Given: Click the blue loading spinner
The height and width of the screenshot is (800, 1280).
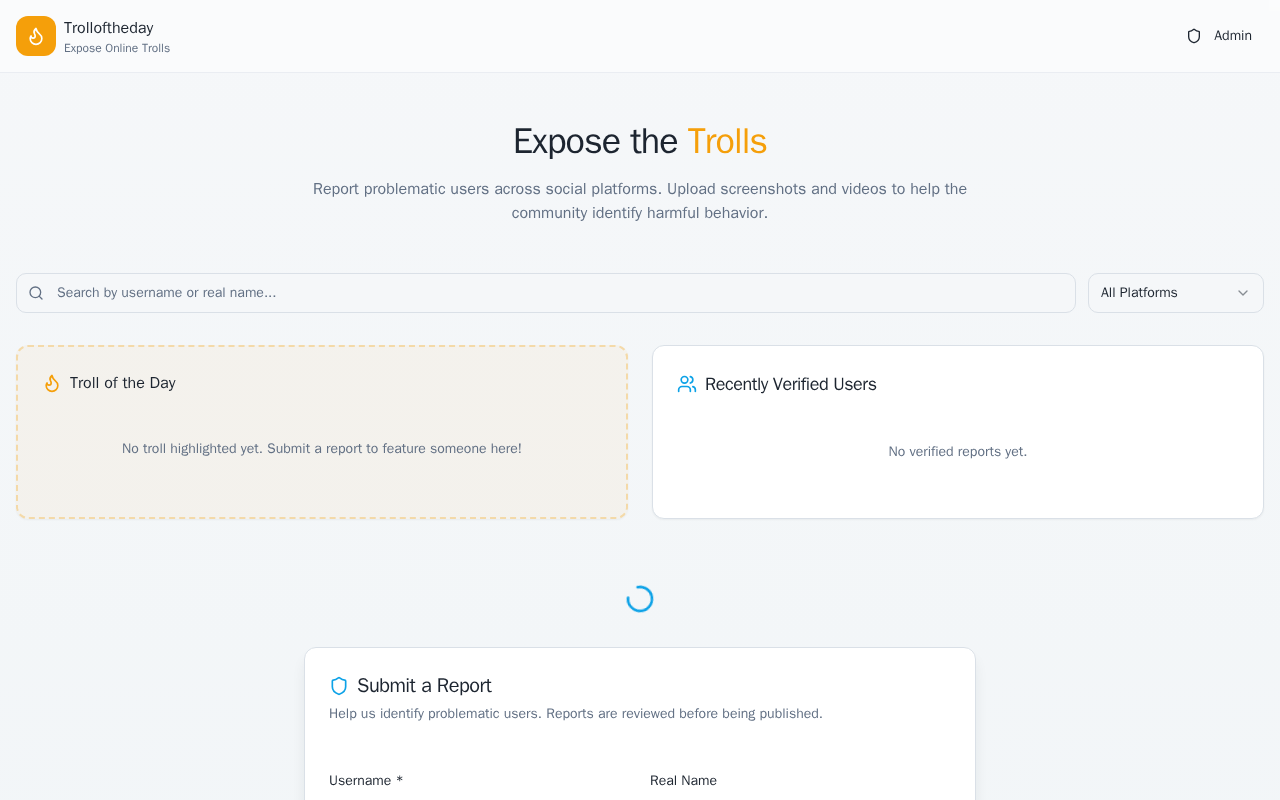Looking at the screenshot, I should [640, 599].
